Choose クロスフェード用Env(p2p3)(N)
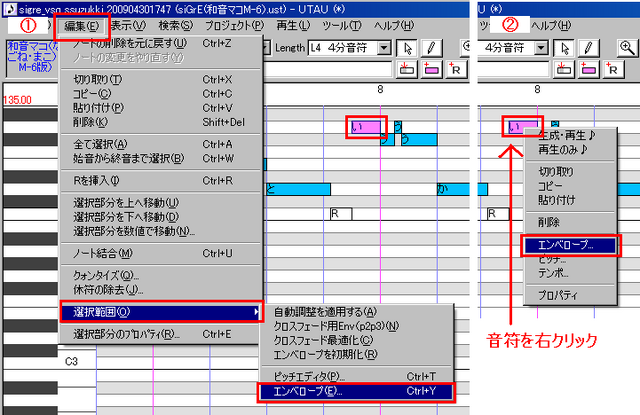Screen dimensions: 640x415 [356, 326]
